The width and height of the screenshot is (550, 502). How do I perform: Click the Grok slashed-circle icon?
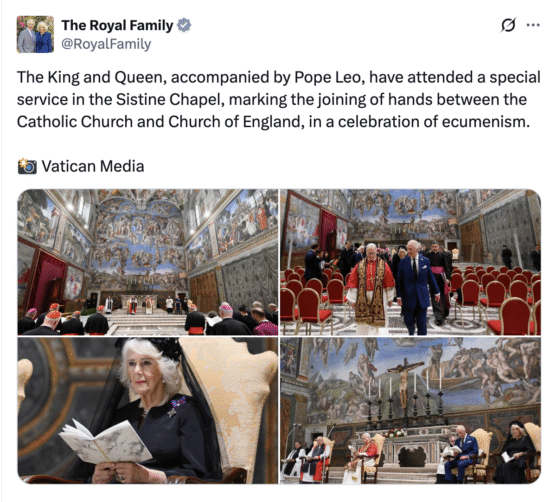508,25
